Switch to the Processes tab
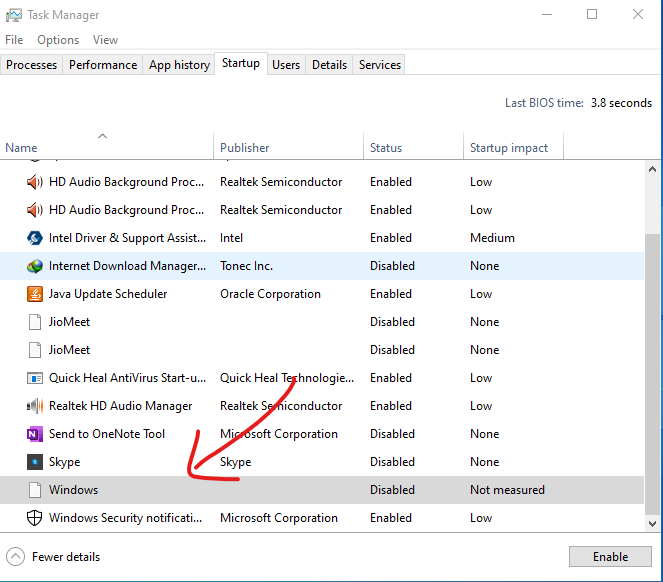This screenshot has height=582, width=663. point(31,65)
